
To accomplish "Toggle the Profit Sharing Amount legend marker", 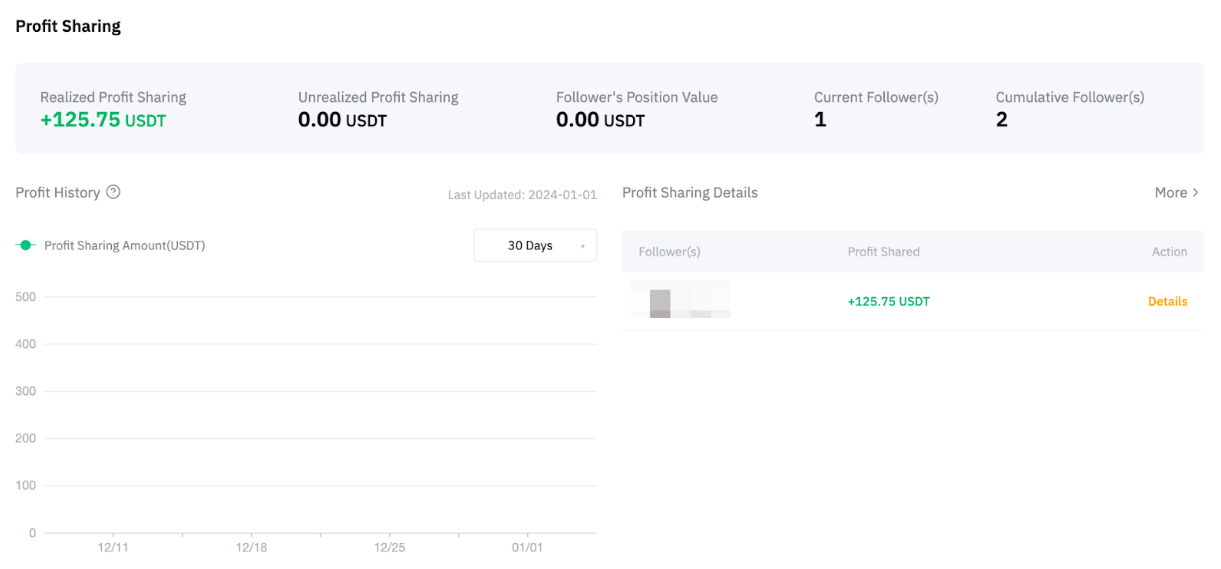I will click(x=26, y=245).
